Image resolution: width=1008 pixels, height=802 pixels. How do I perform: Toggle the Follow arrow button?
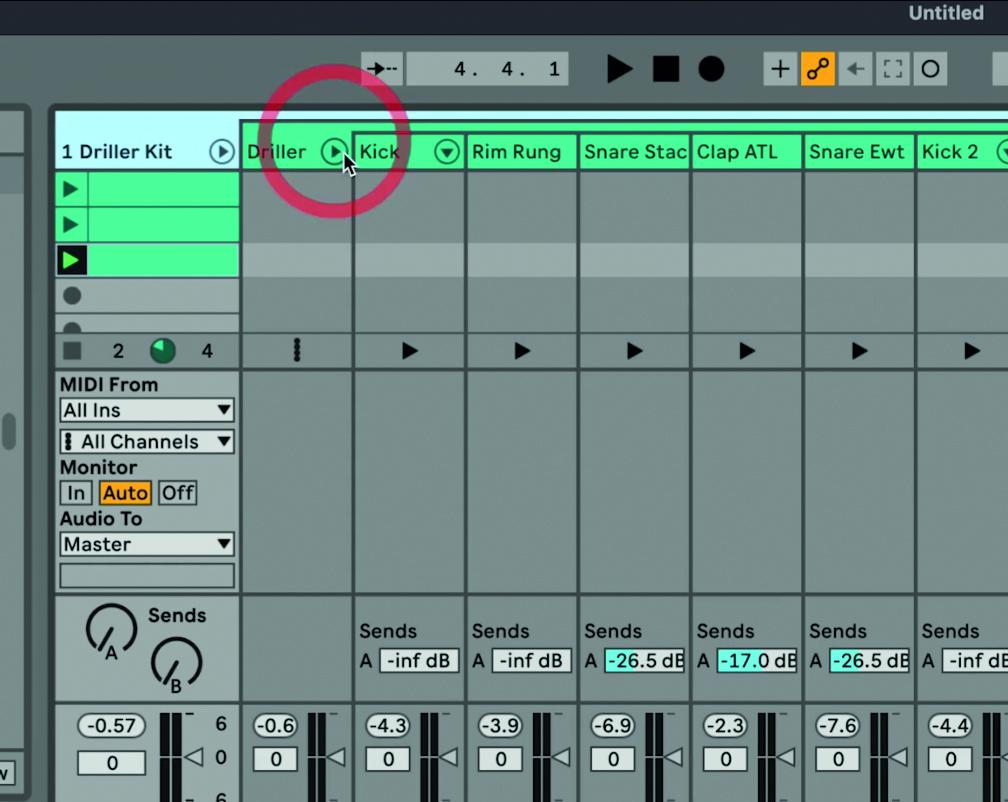pyautogui.click(x=382, y=69)
